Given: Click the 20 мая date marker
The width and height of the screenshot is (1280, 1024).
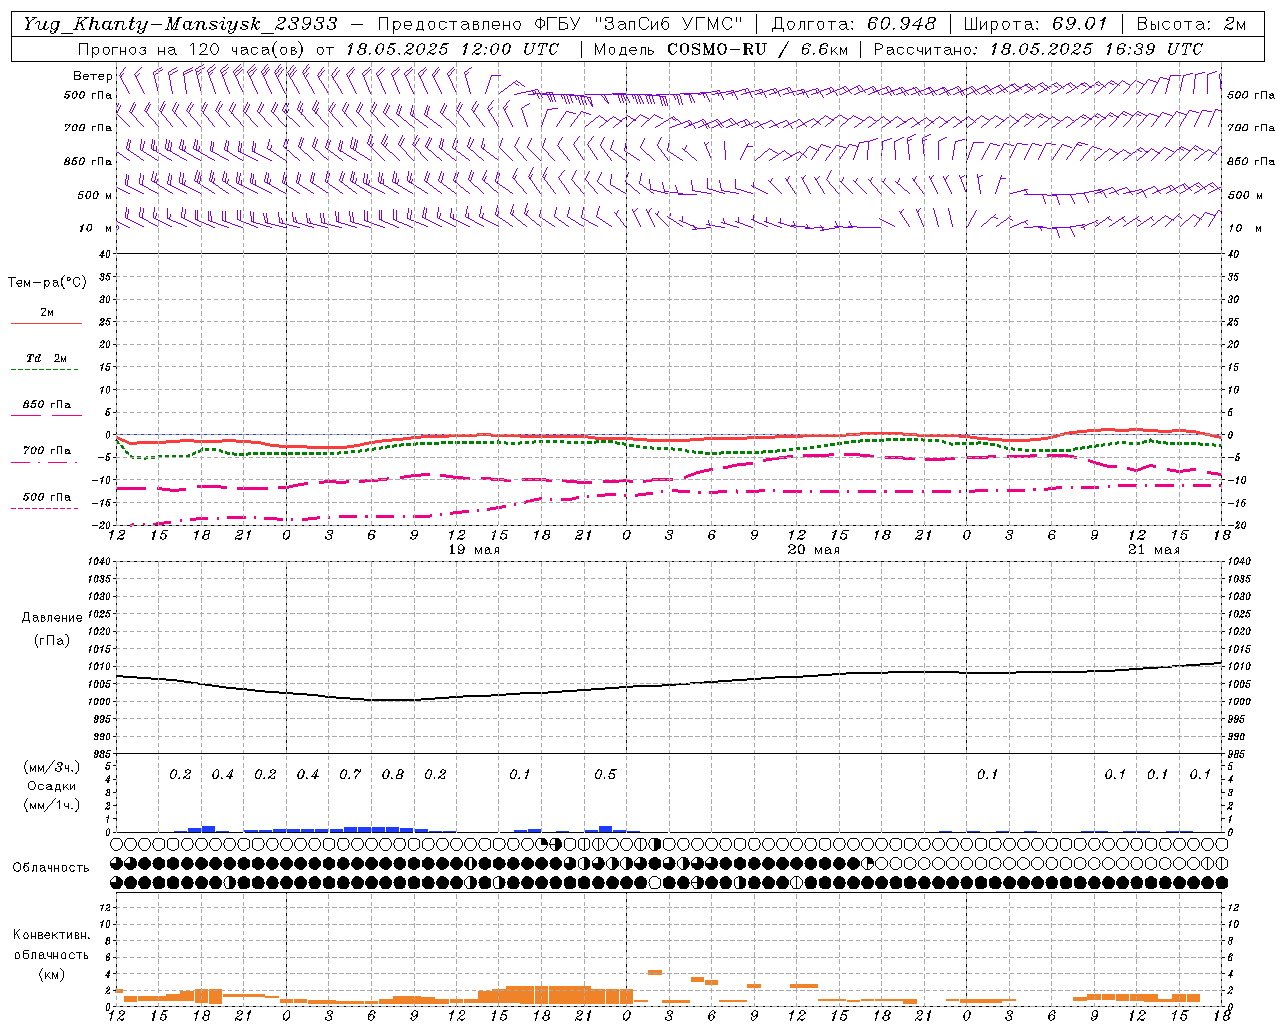Looking at the screenshot, I should click(x=813, y=550).
